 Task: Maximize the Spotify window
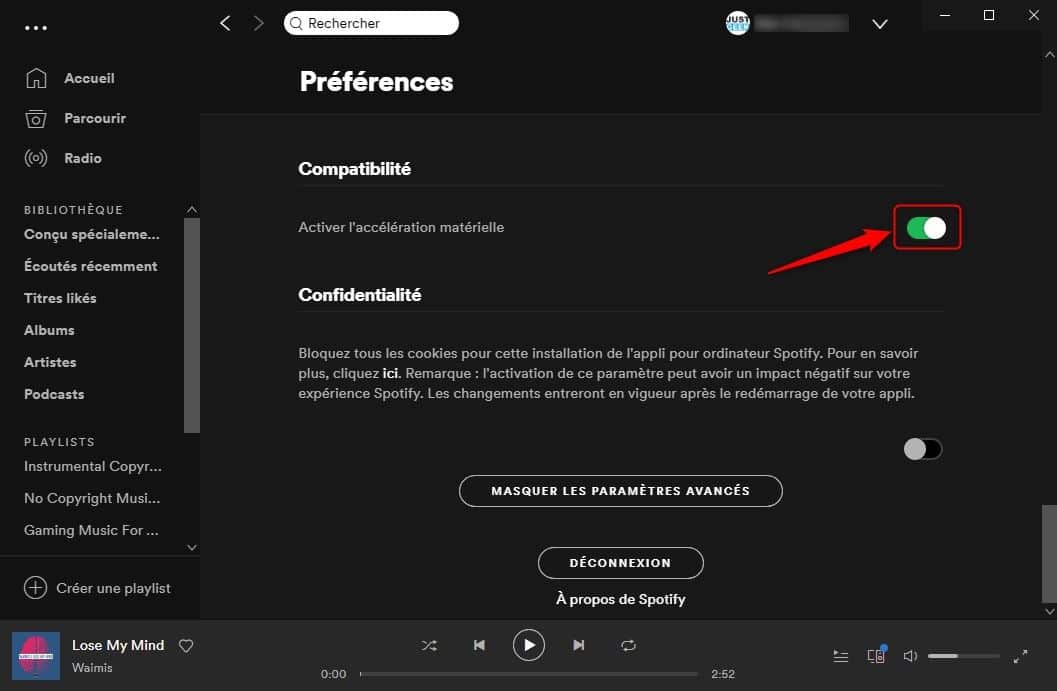click(989, 16)
